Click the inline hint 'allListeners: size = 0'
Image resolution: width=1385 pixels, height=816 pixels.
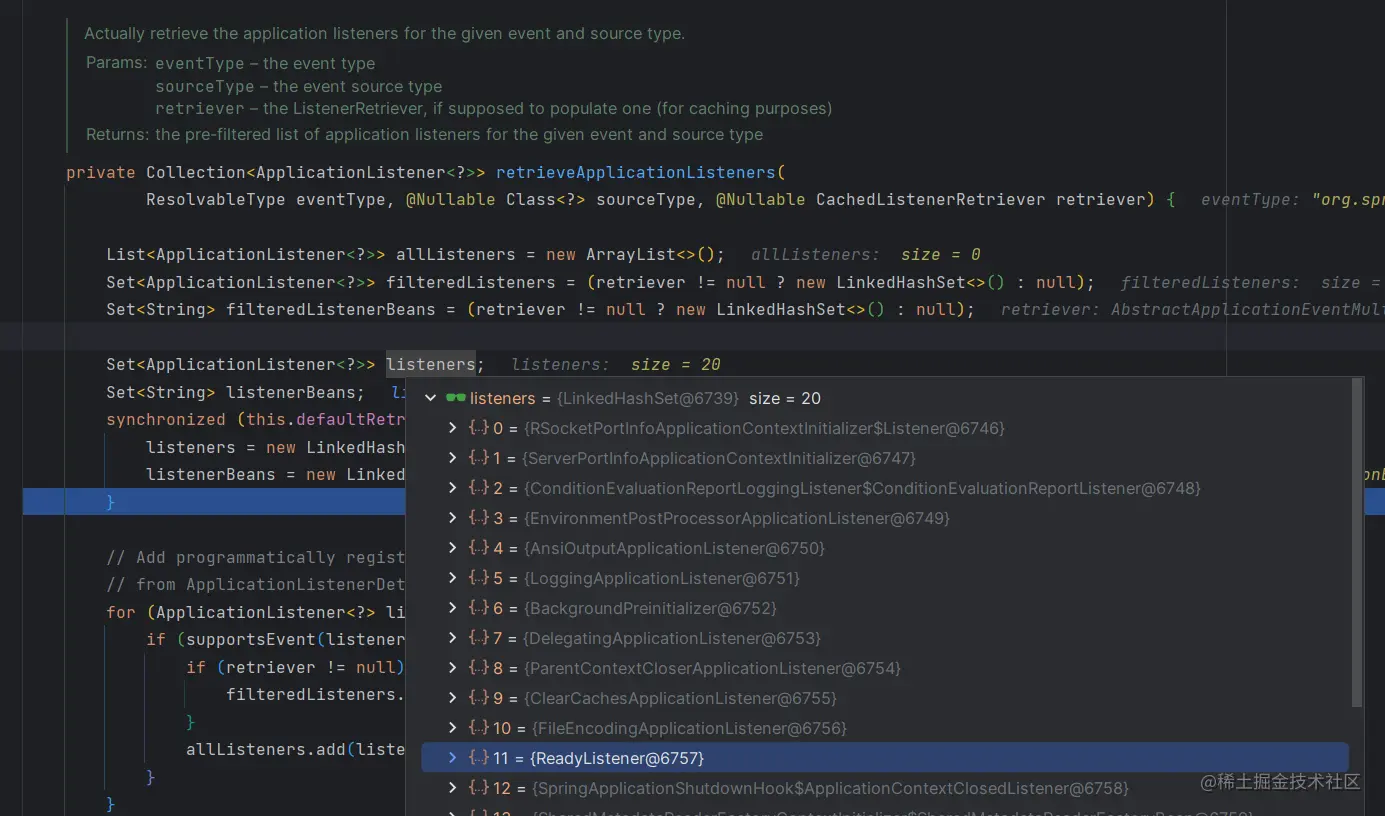(866, 254)
